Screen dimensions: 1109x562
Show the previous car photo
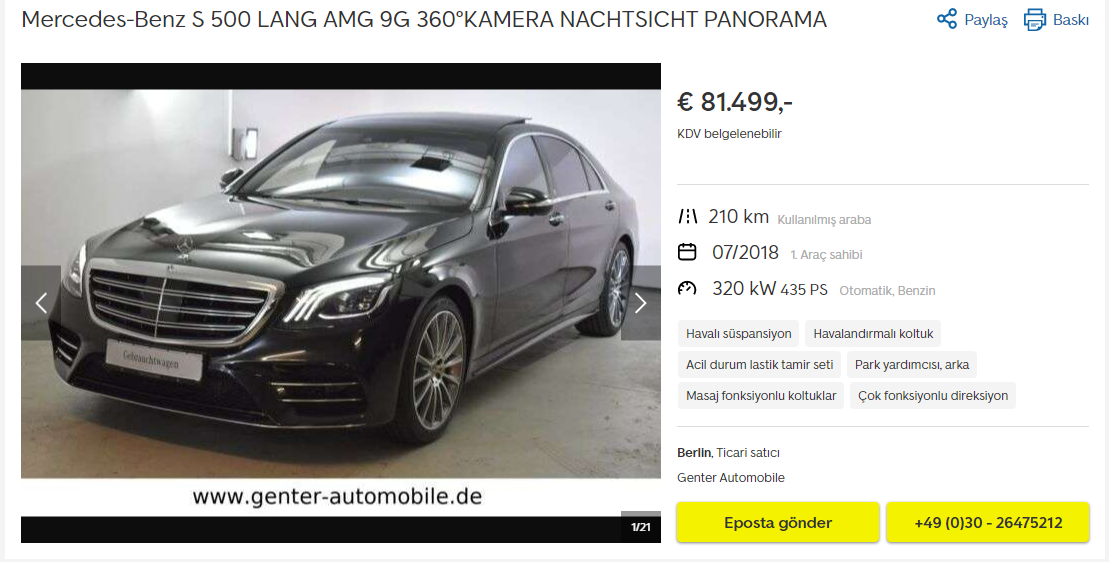point(41,303)
